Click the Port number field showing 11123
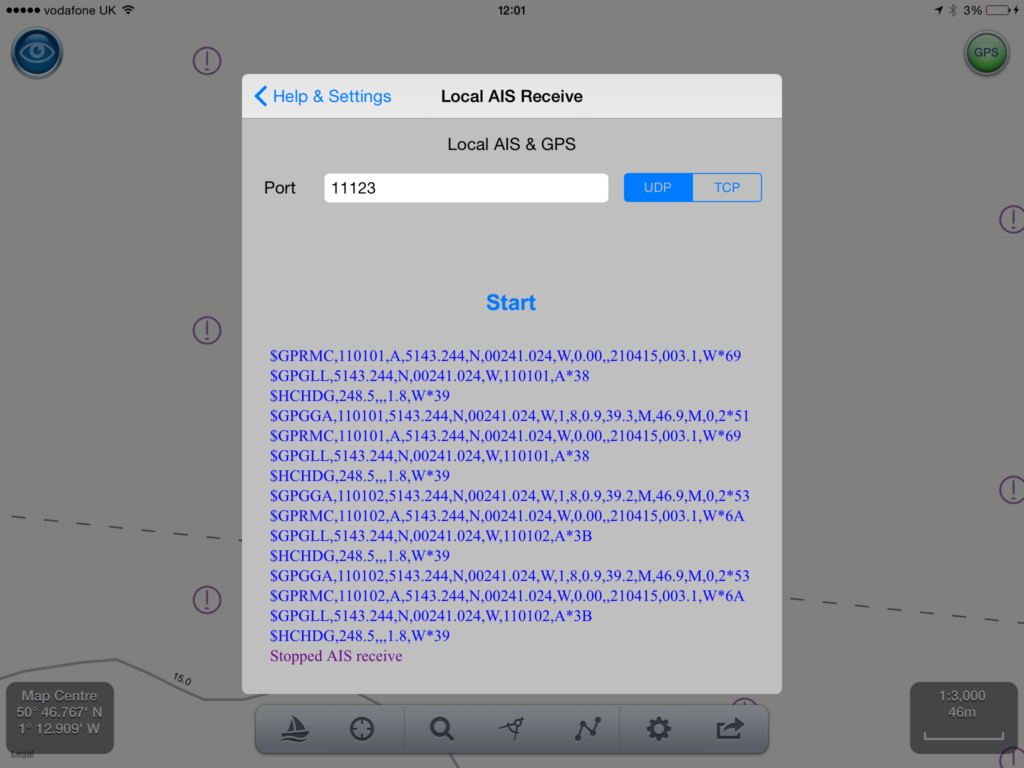 (466, 188)
